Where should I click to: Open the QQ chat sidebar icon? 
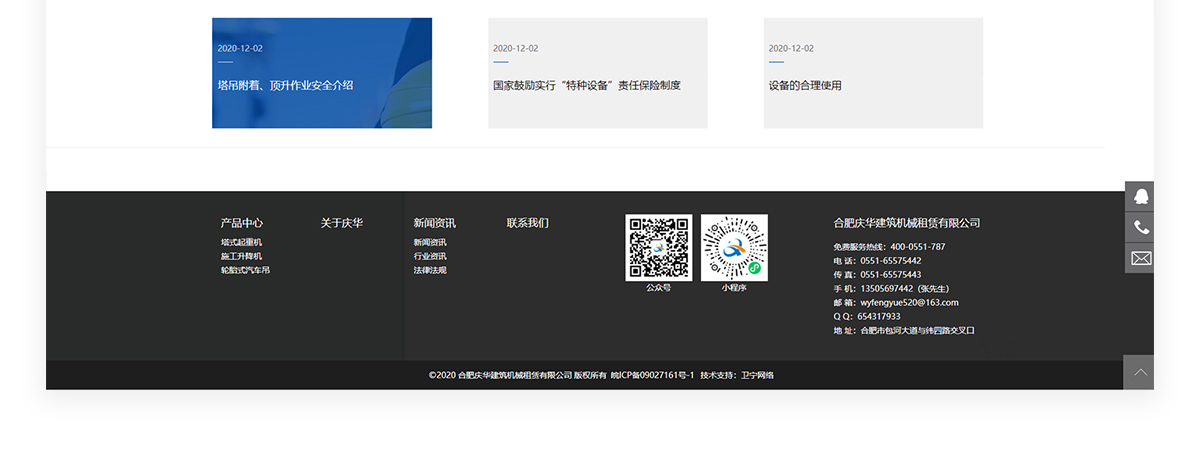click(1140, 197)
